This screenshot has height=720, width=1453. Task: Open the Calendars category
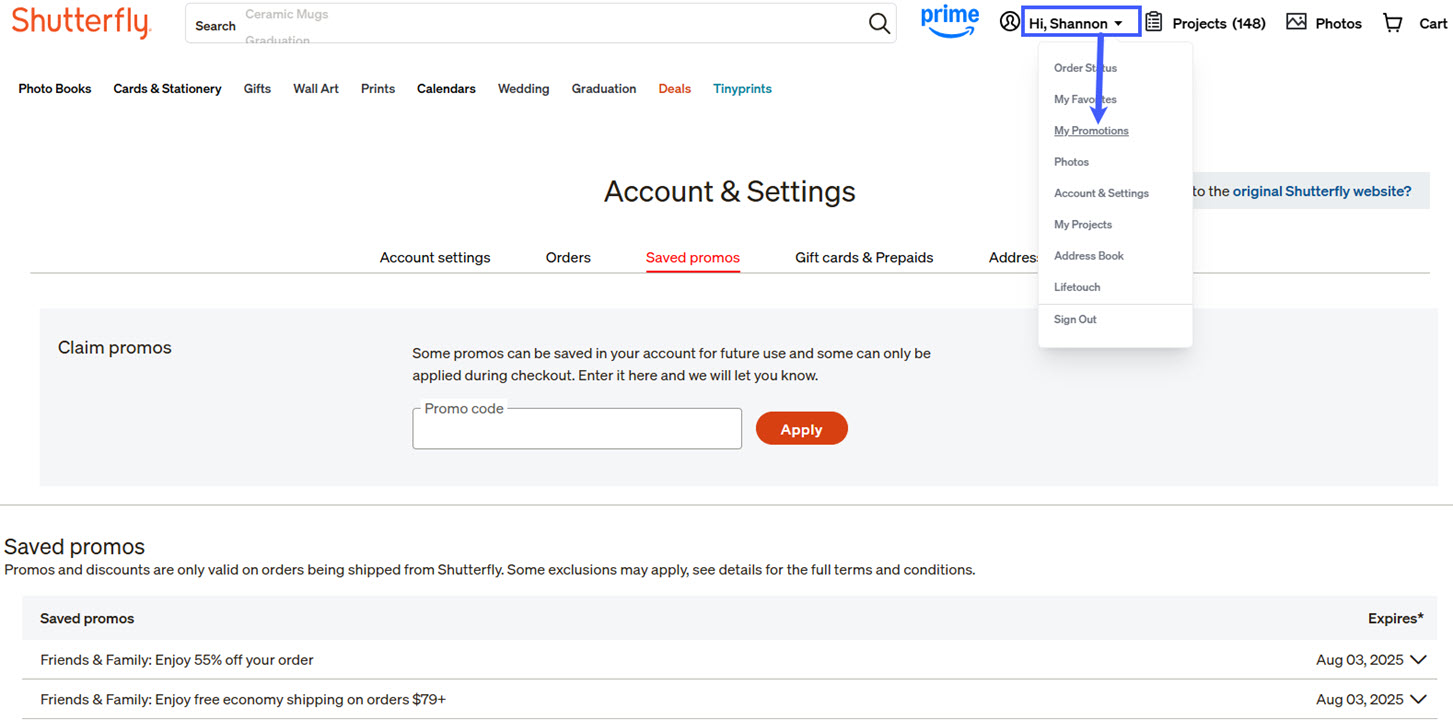(x=446, y=89)
